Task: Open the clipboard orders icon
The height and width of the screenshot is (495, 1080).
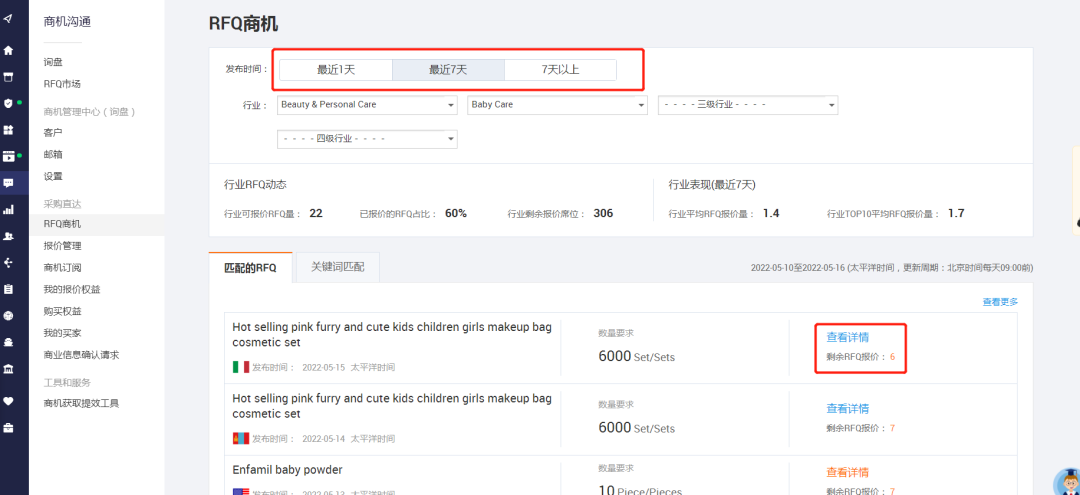Action: pos(8,289)
